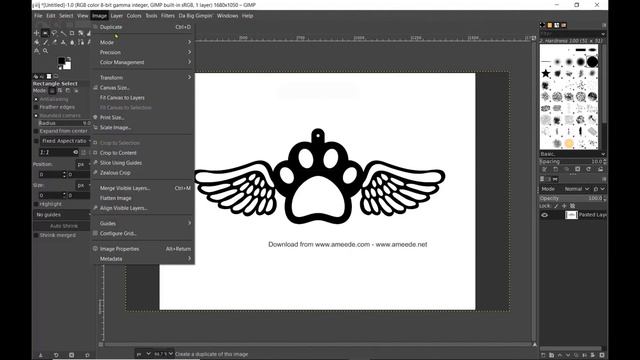Open Position unit px dropdown
Viewport: 640px width, 360px height.
(x=83, y=164)
